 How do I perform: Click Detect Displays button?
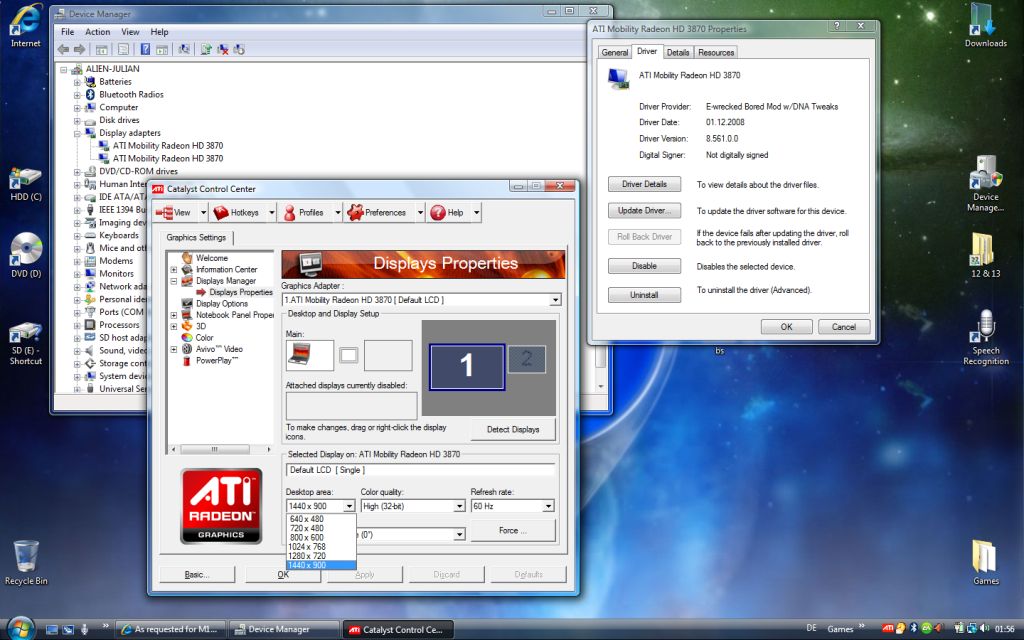[x=513, y=429]
